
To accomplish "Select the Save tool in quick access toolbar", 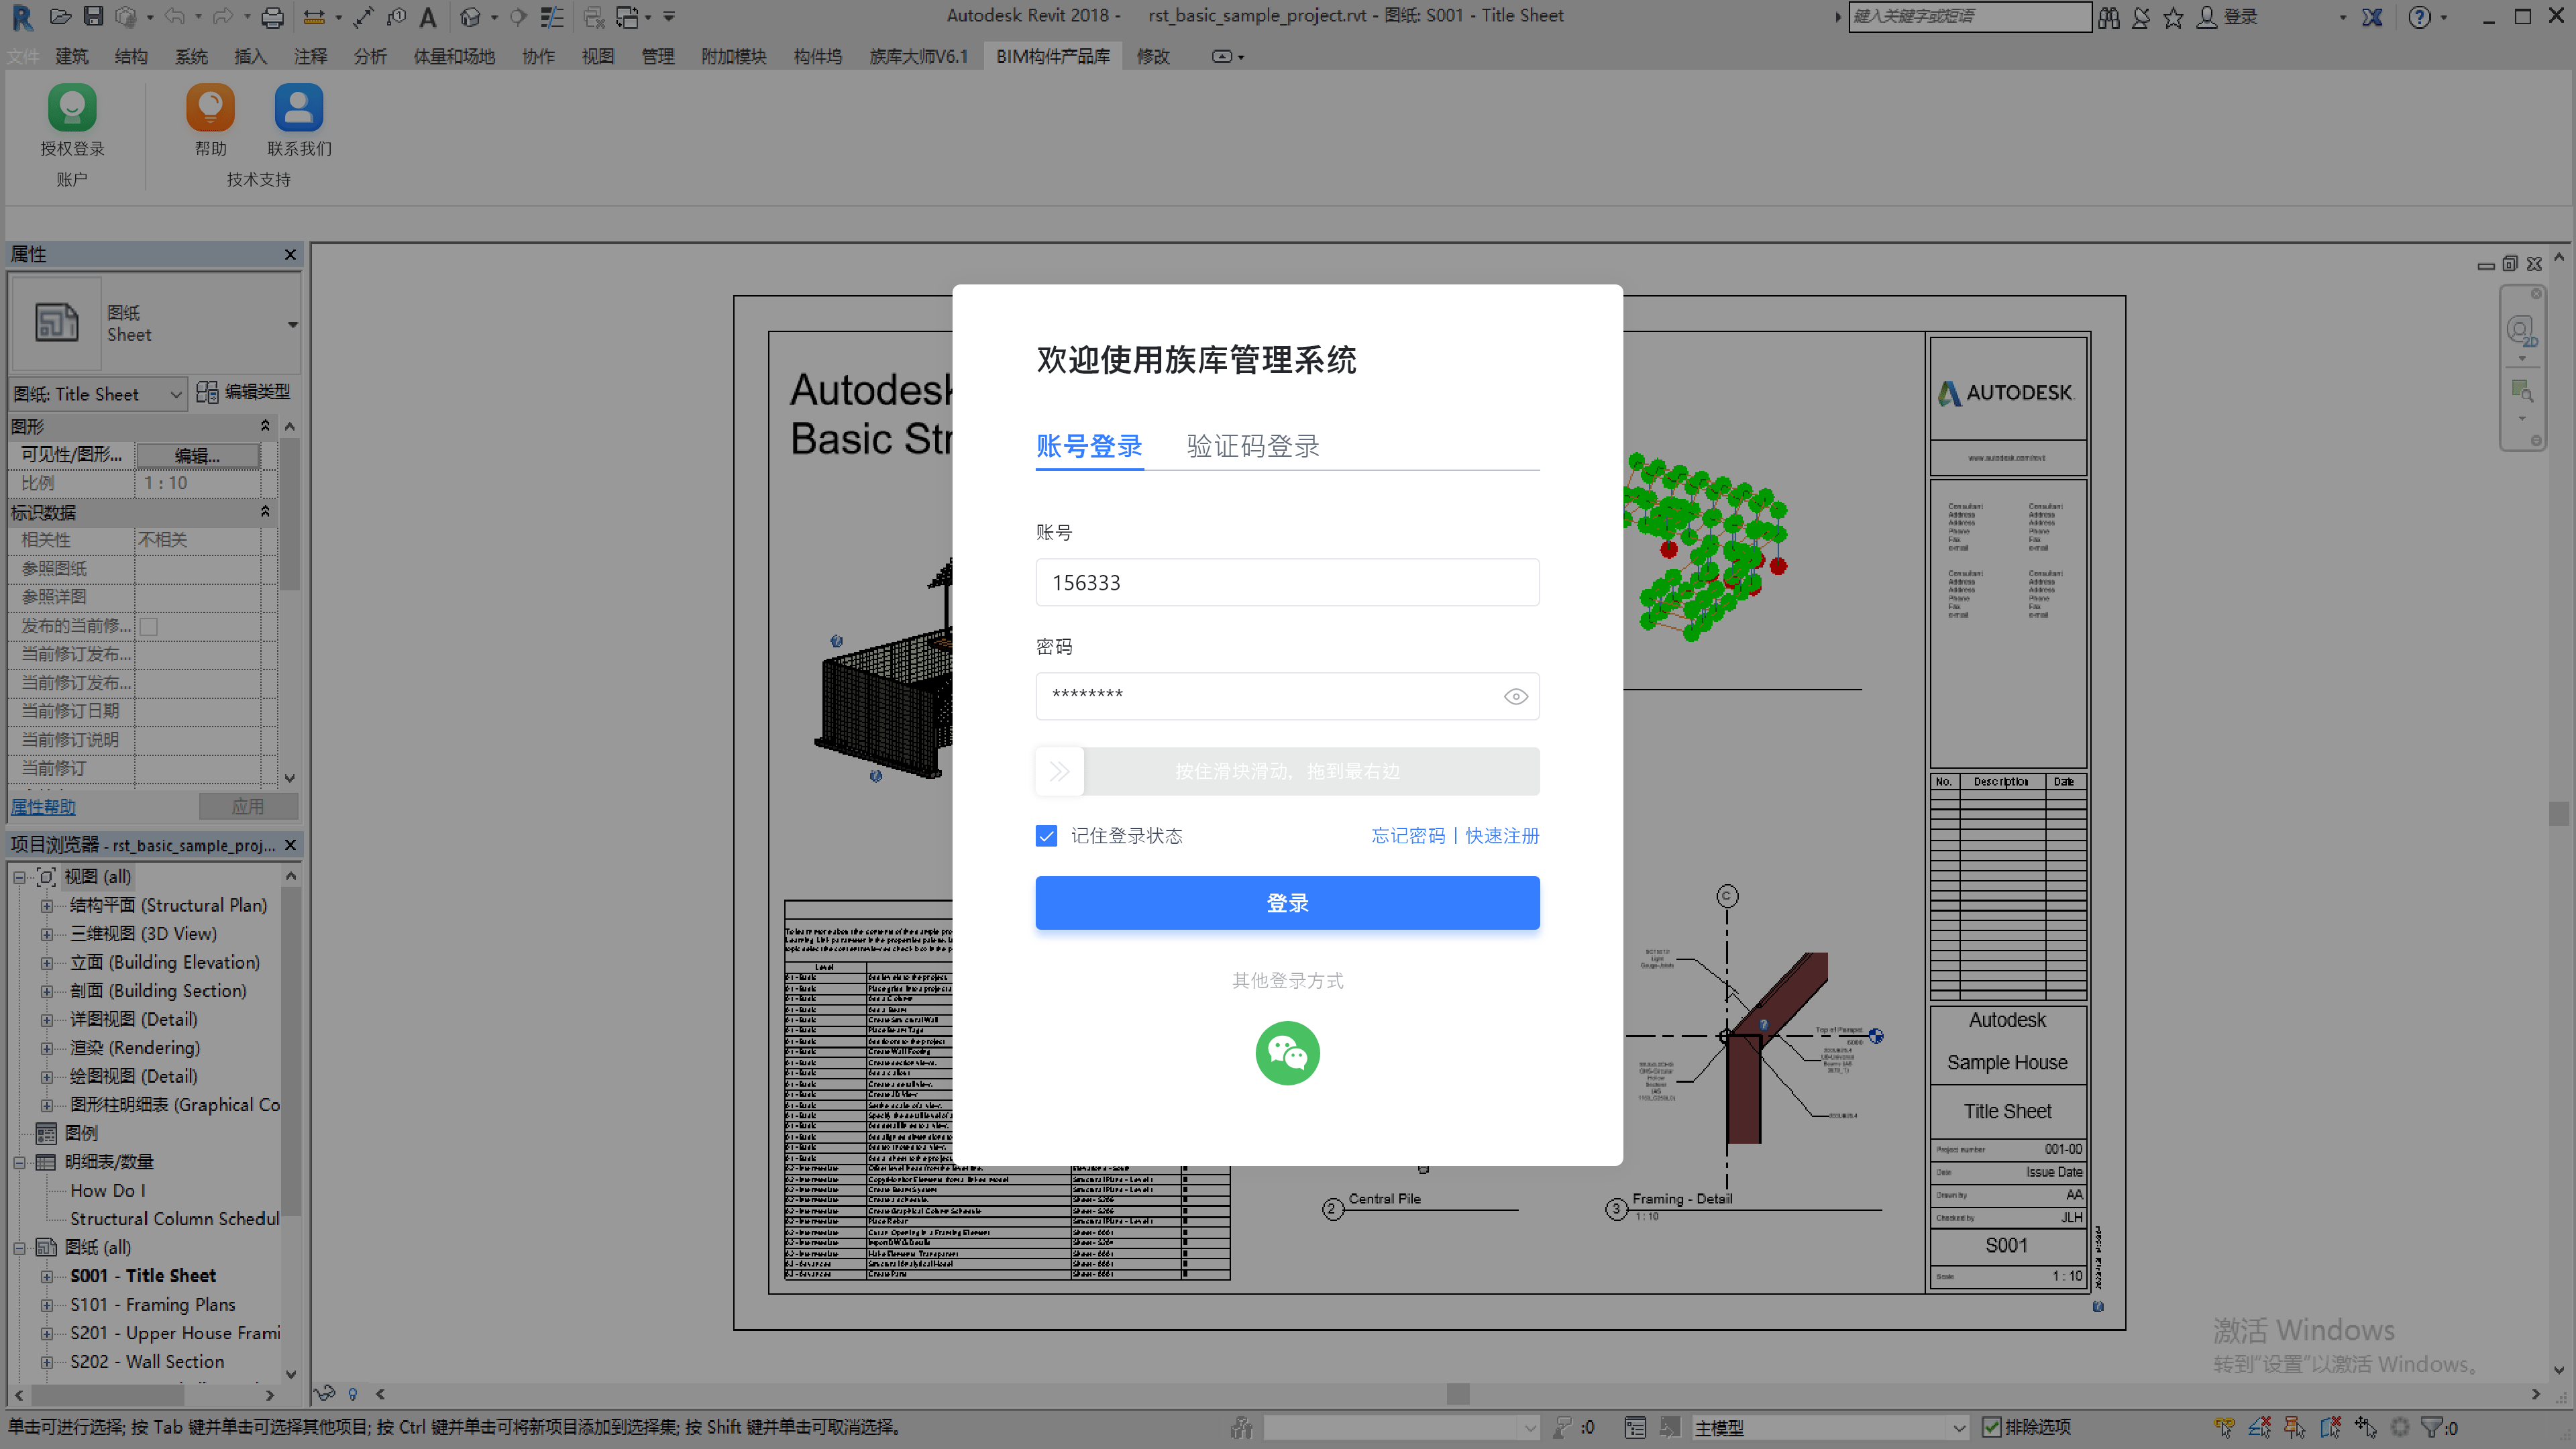I will [95, 16].
